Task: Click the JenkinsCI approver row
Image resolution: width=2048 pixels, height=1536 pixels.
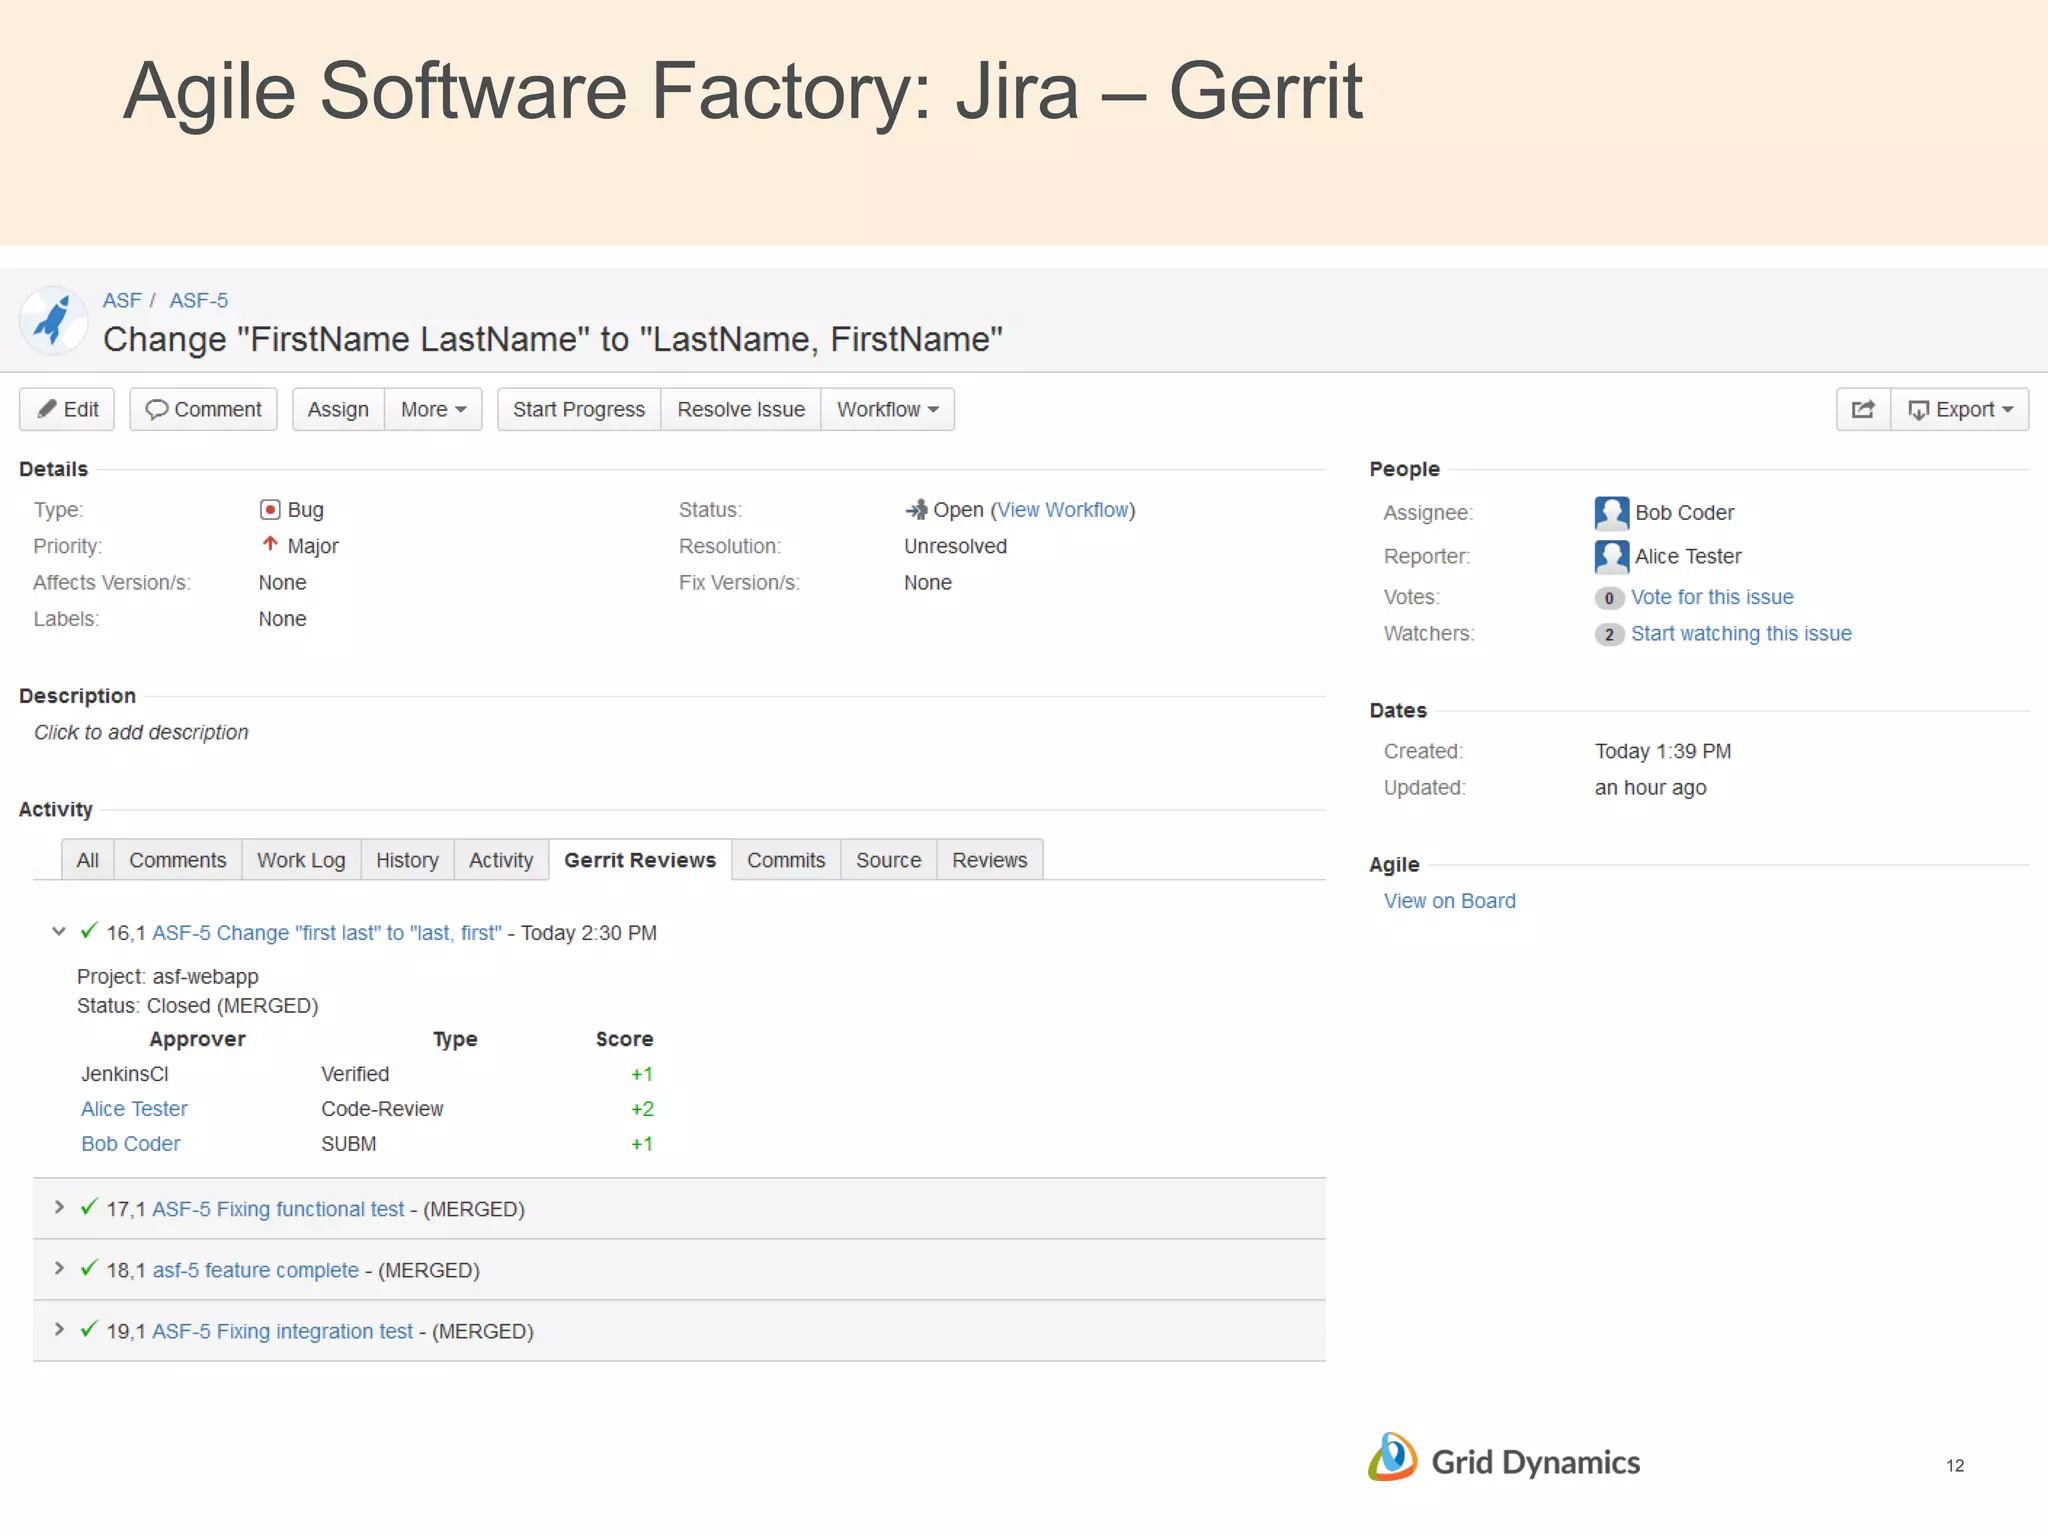Action: coord(366,1074)
